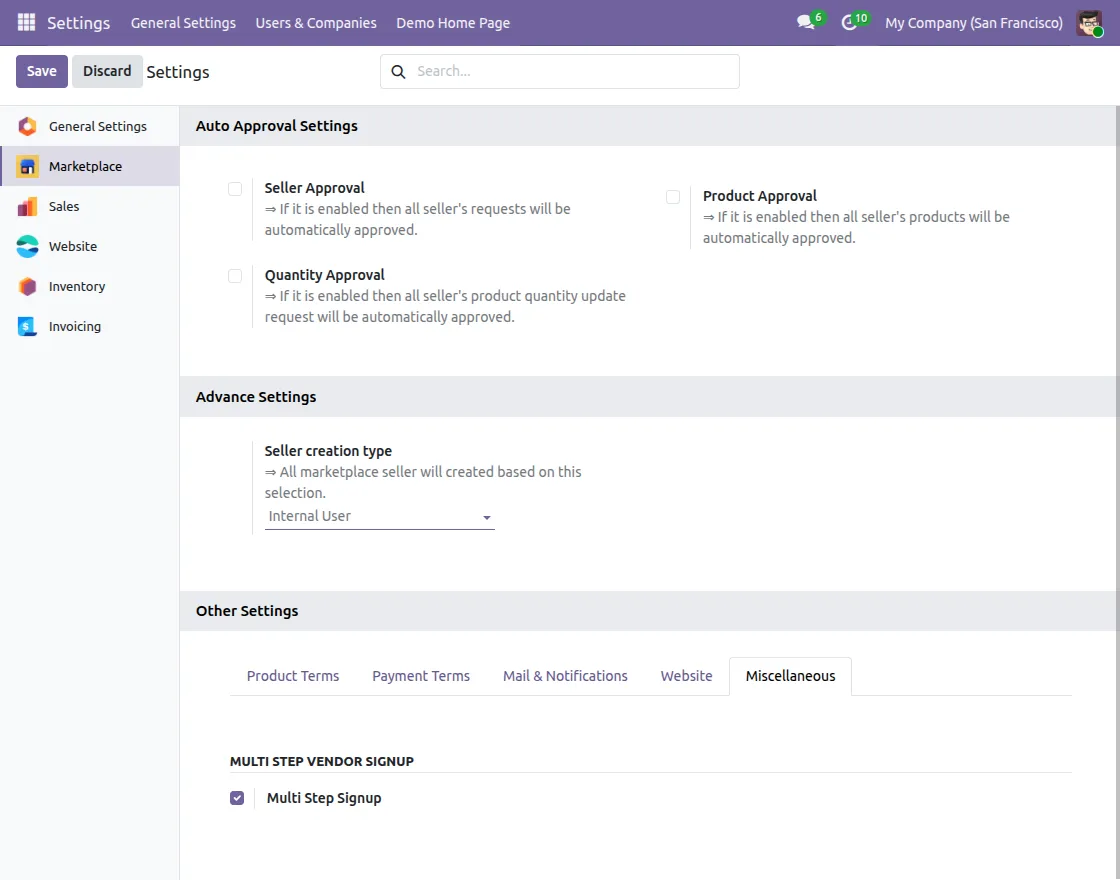
Task: Open the Seller creation type dropdown
Action: (379, 516)
